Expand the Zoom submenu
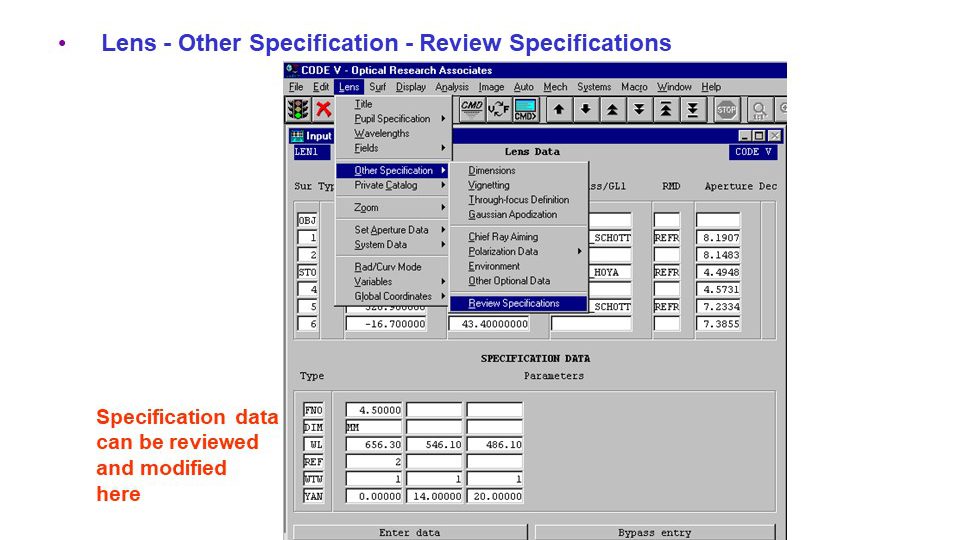 [392, 208]
